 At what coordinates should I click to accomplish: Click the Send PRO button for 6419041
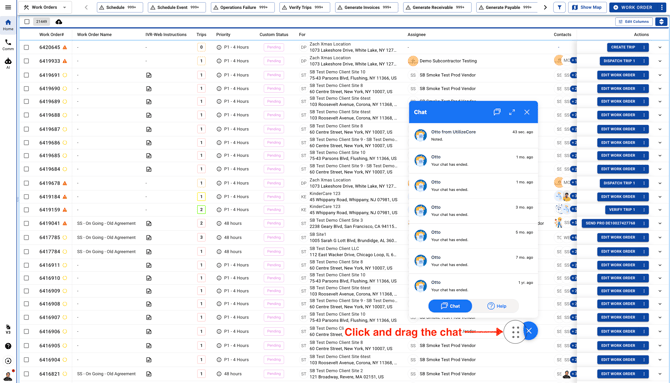pos(611,223)
